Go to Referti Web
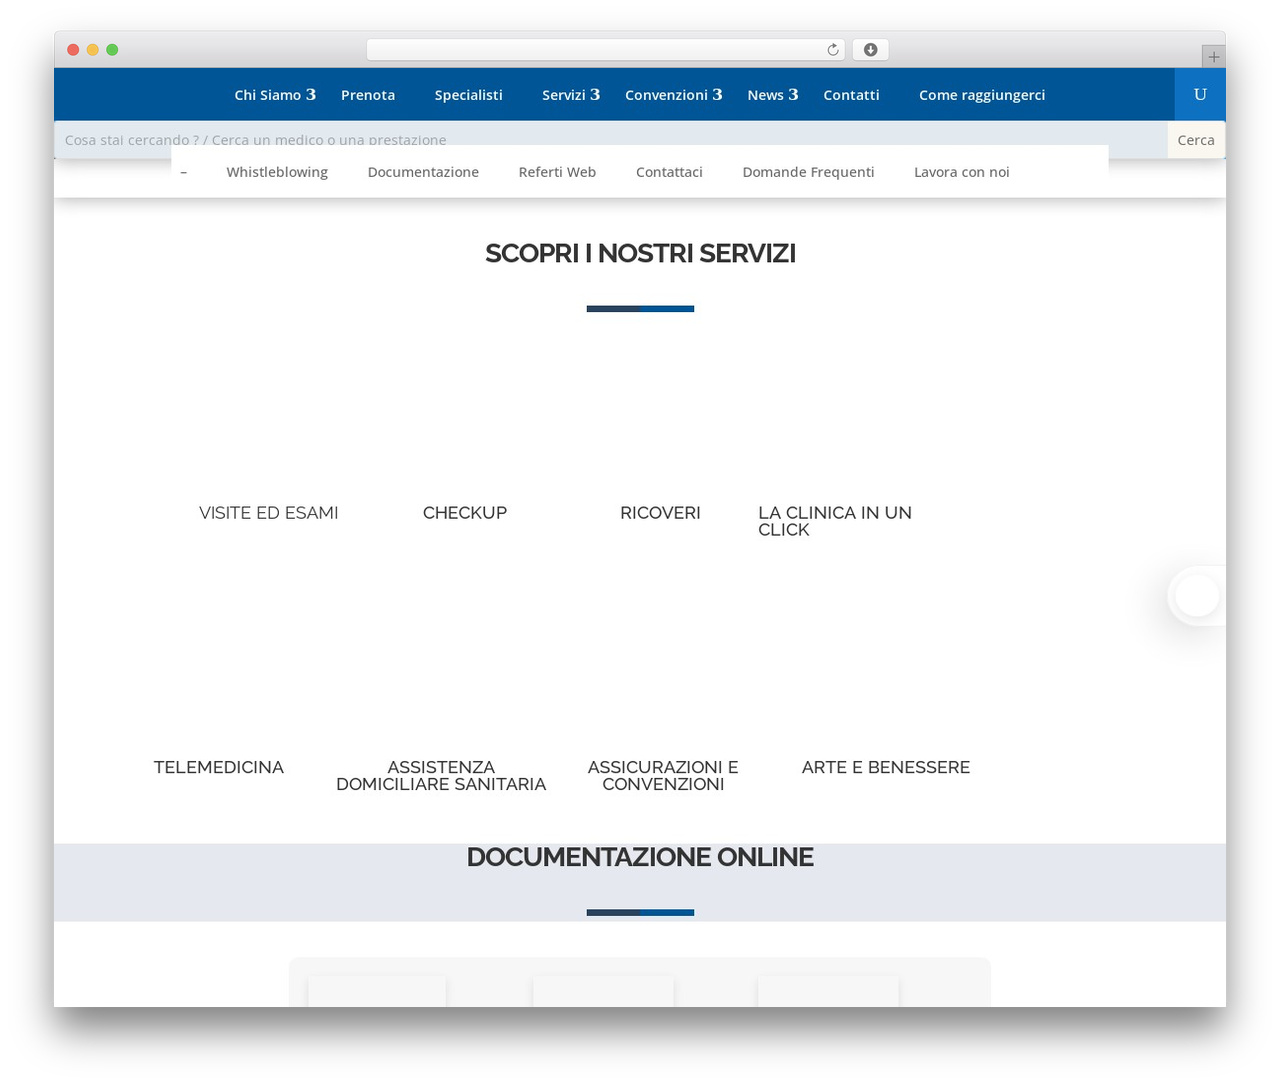This screenshot has width=1280, height=1084. [557, 172]
